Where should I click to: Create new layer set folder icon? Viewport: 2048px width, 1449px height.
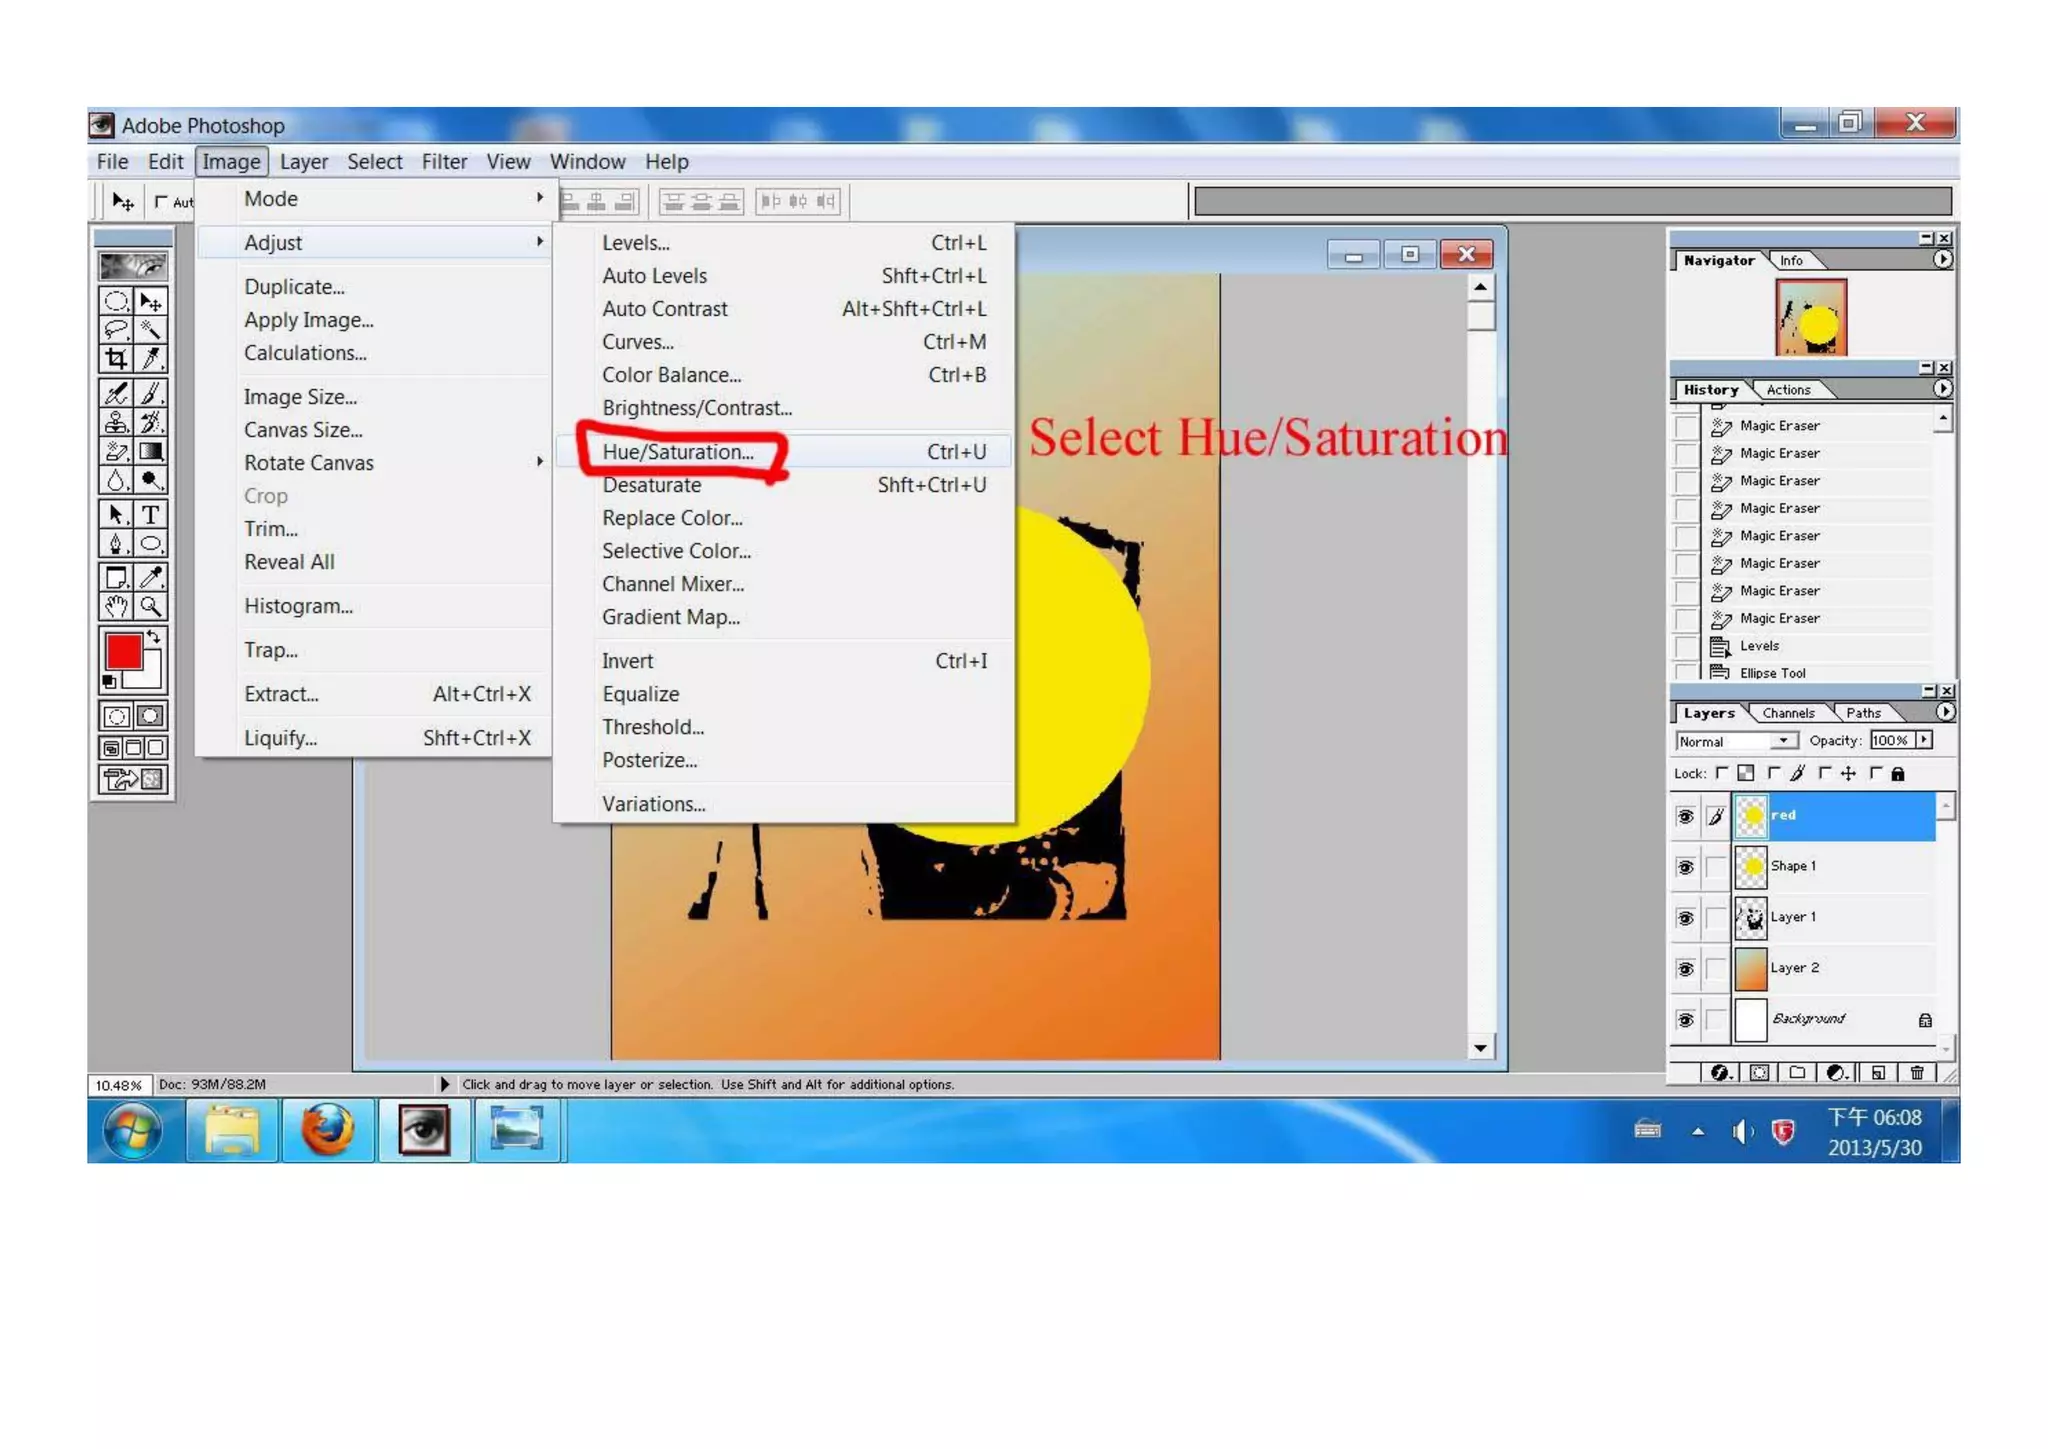[1797, 1073]
